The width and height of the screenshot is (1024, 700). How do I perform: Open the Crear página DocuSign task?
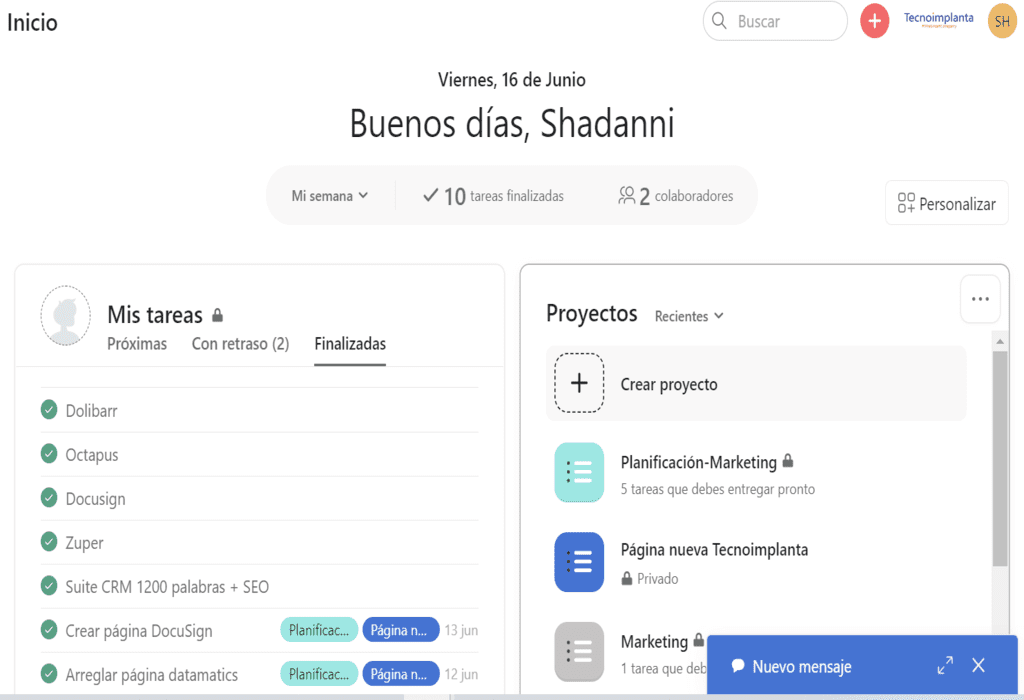tap(138, 631)
